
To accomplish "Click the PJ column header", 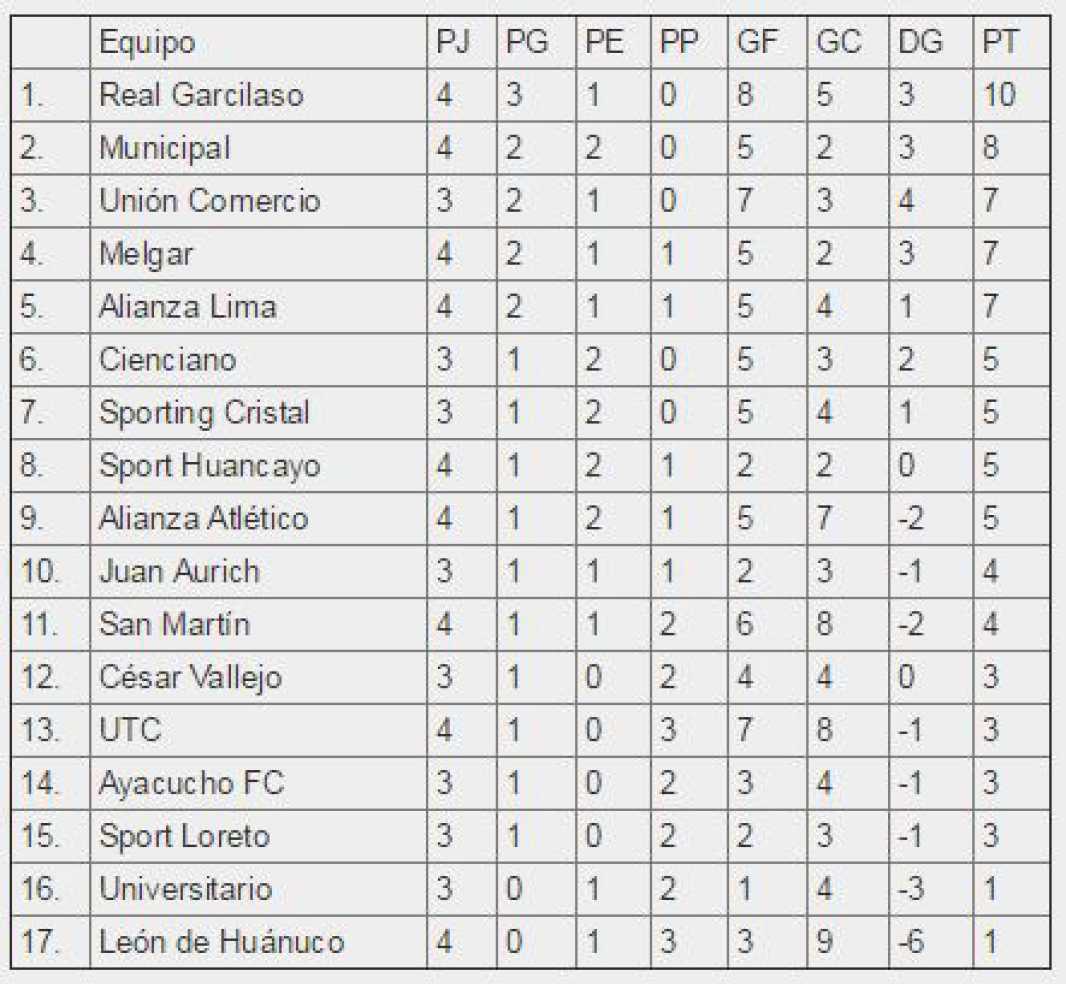I will (x=452, y=43).
